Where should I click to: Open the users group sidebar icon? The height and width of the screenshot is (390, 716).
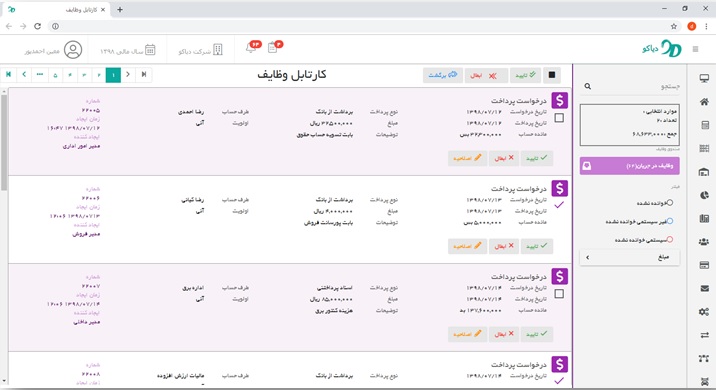pyautogui.click(x=704, y=242)
